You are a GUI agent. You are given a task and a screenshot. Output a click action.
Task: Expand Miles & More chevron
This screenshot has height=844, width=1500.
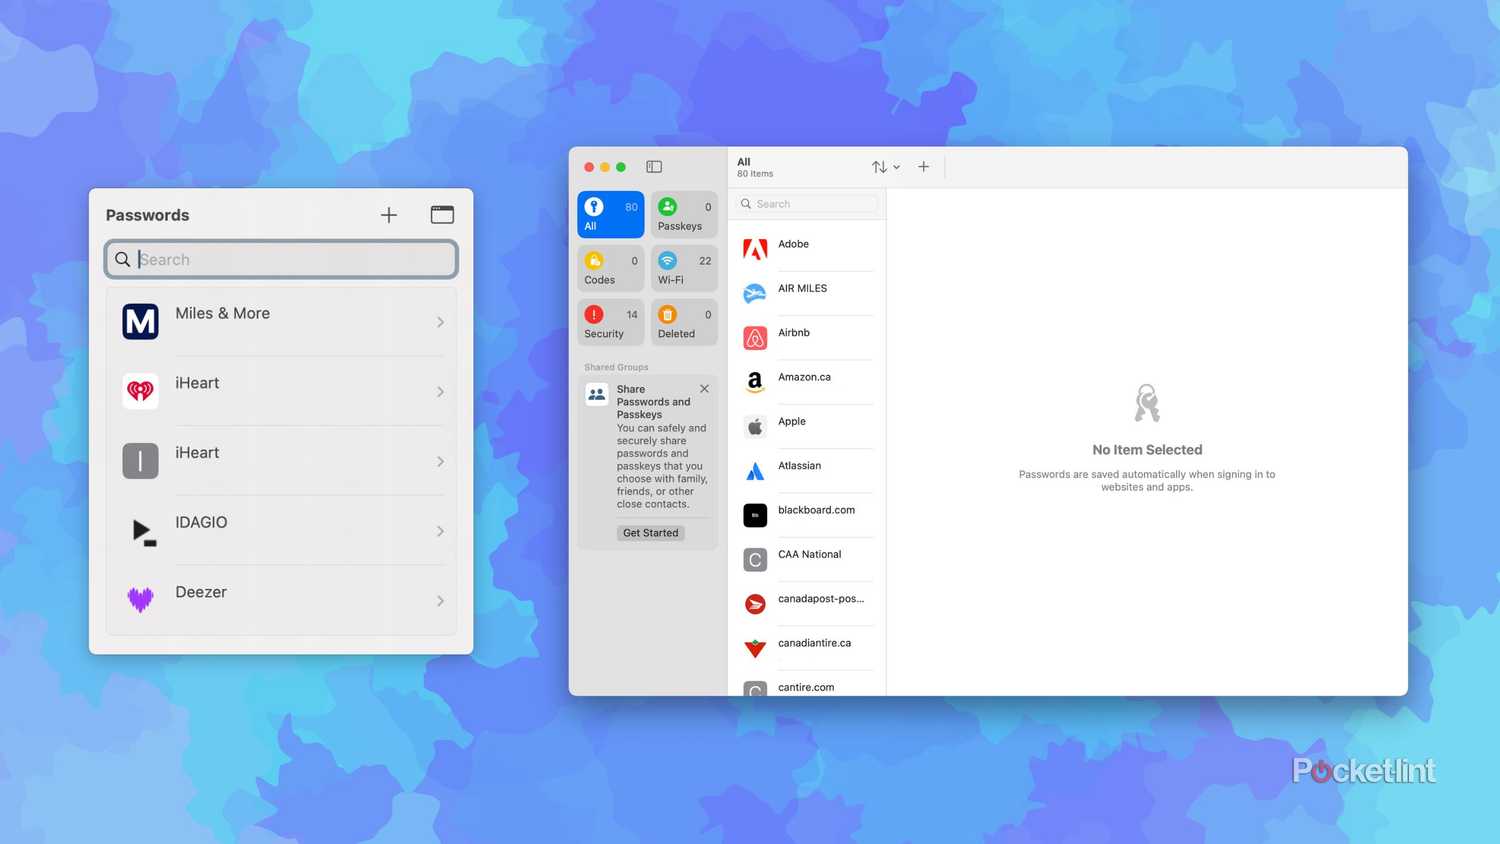click(x=440, y=322)
